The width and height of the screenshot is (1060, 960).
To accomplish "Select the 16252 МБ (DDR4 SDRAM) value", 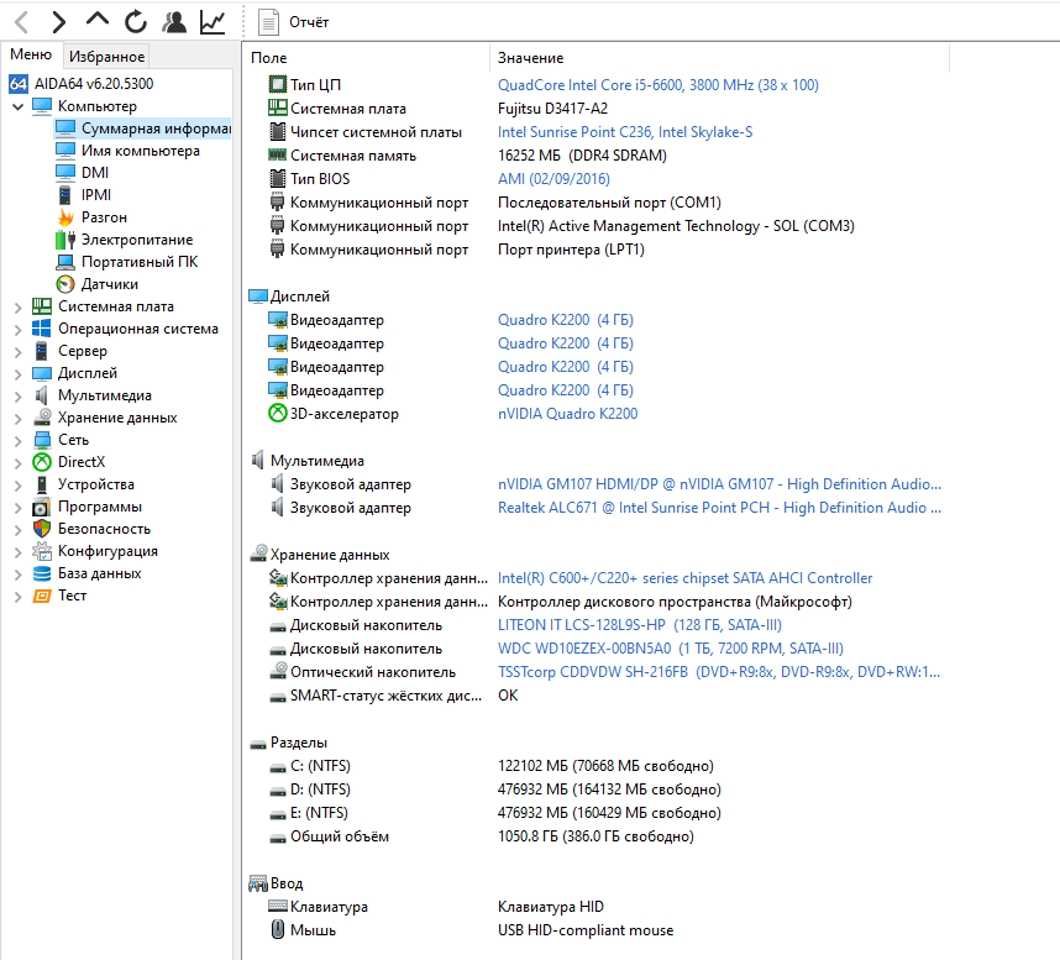I will tap(582, 155).
